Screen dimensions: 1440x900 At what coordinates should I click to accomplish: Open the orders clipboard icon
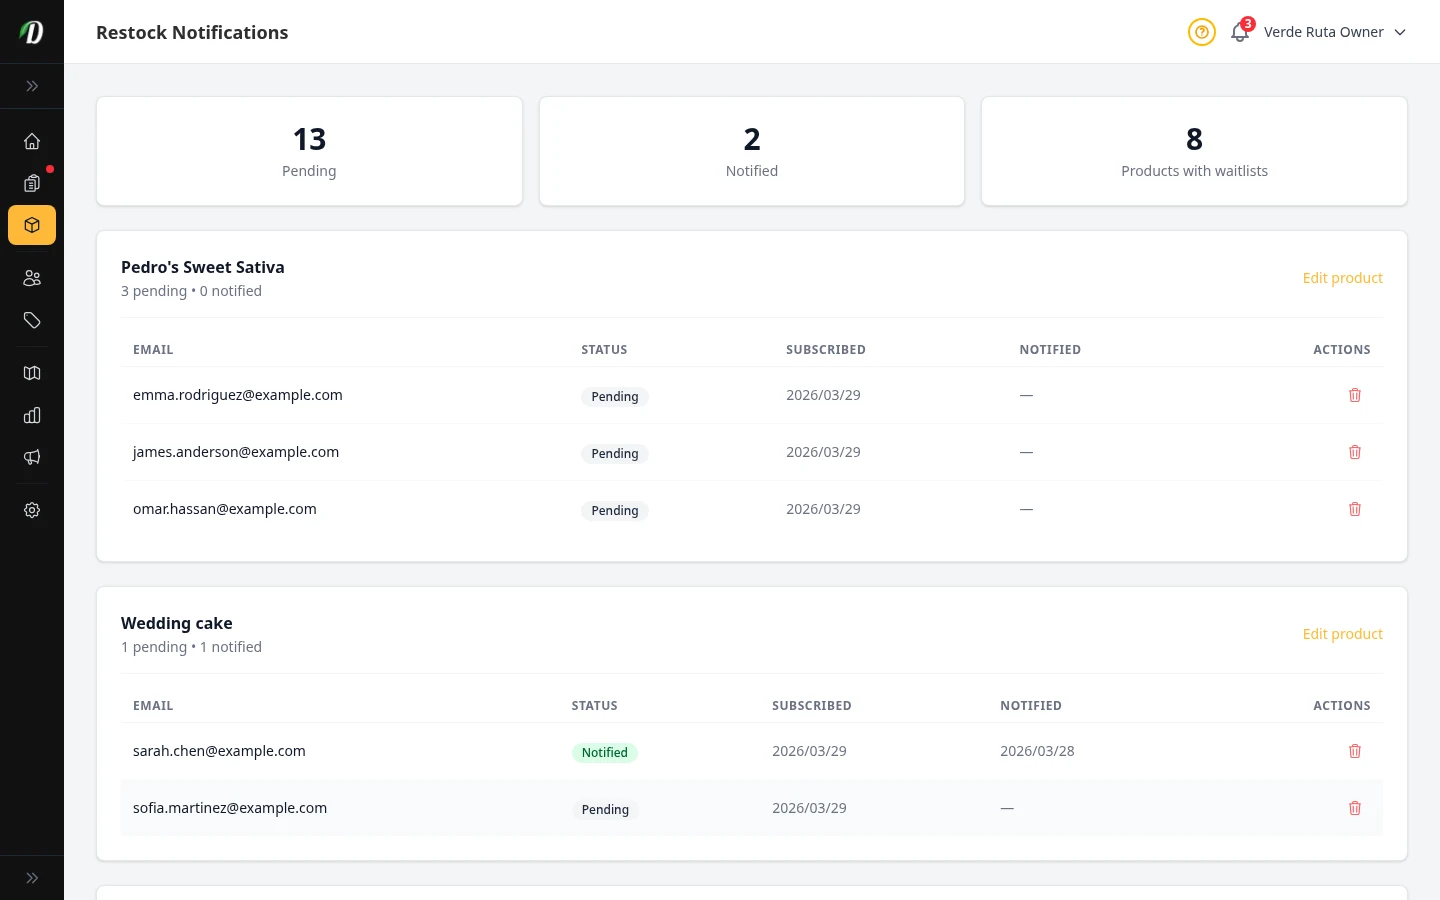pyautogui.click(x=32, y=183)
